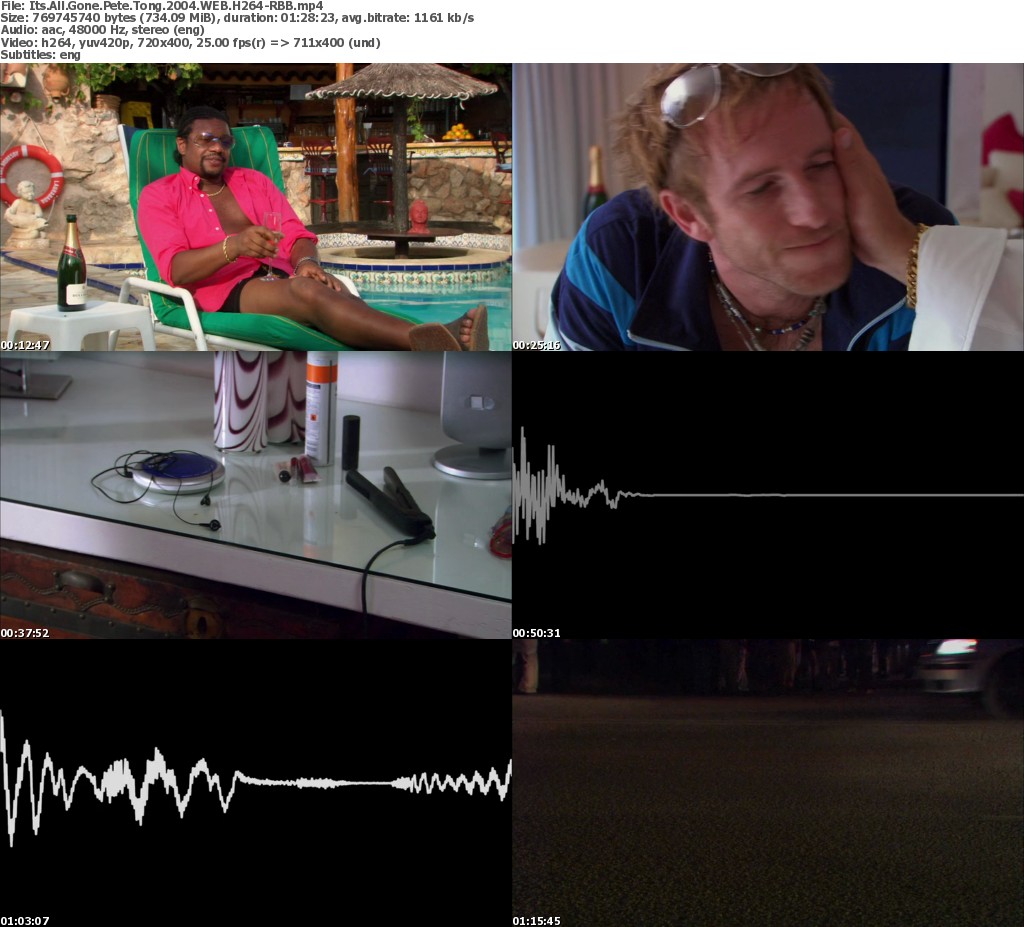The image size is (1024, 927).
Task: Click the waveform thumbnail at 00:50:31
Action: pyautogui.click(x=768, y=495)
